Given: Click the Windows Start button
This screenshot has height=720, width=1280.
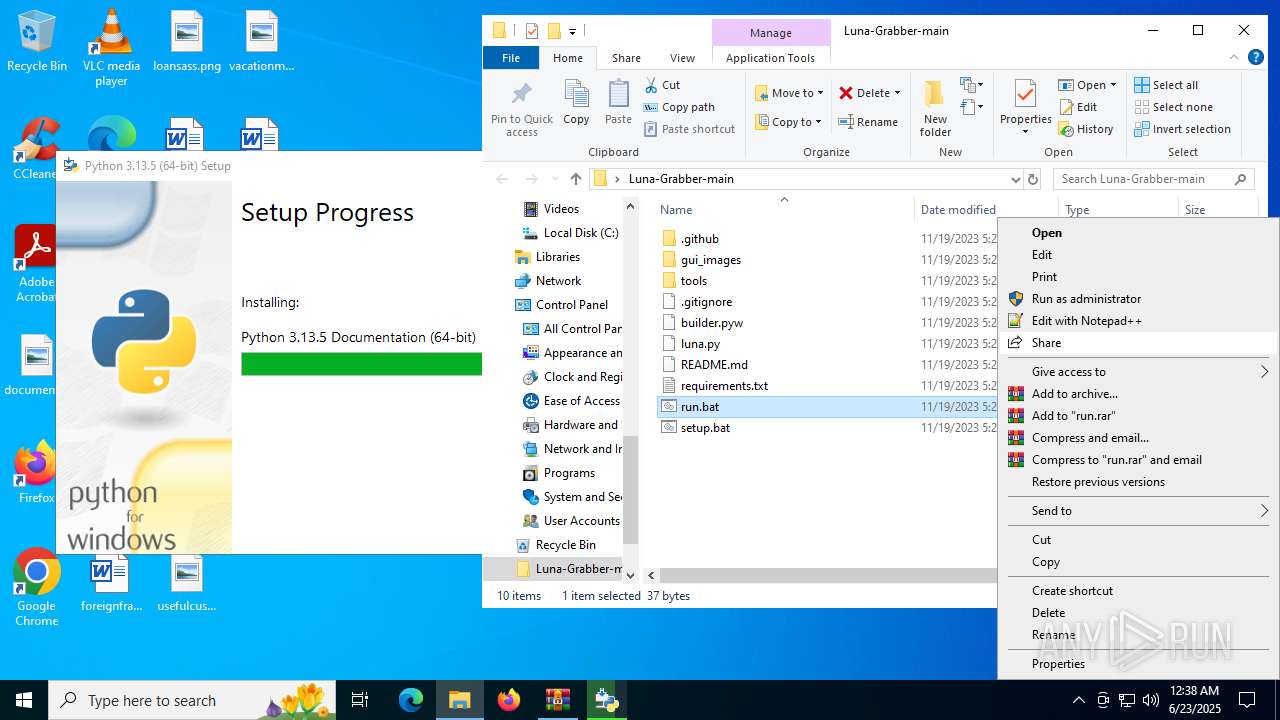Looking at the screenshot, I should coord(24,700).
